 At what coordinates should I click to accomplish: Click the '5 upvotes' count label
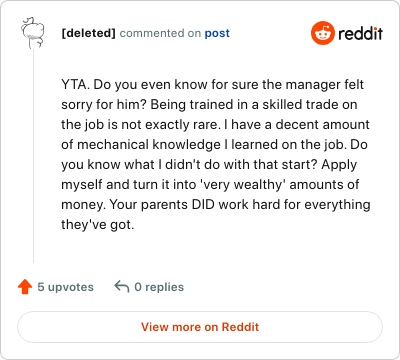[65, 287]
